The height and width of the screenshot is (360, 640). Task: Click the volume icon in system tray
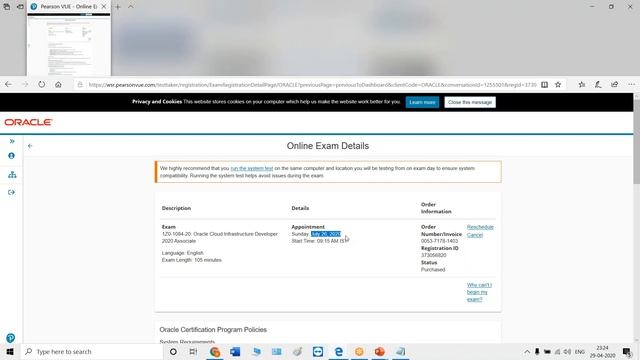(567, 351)
